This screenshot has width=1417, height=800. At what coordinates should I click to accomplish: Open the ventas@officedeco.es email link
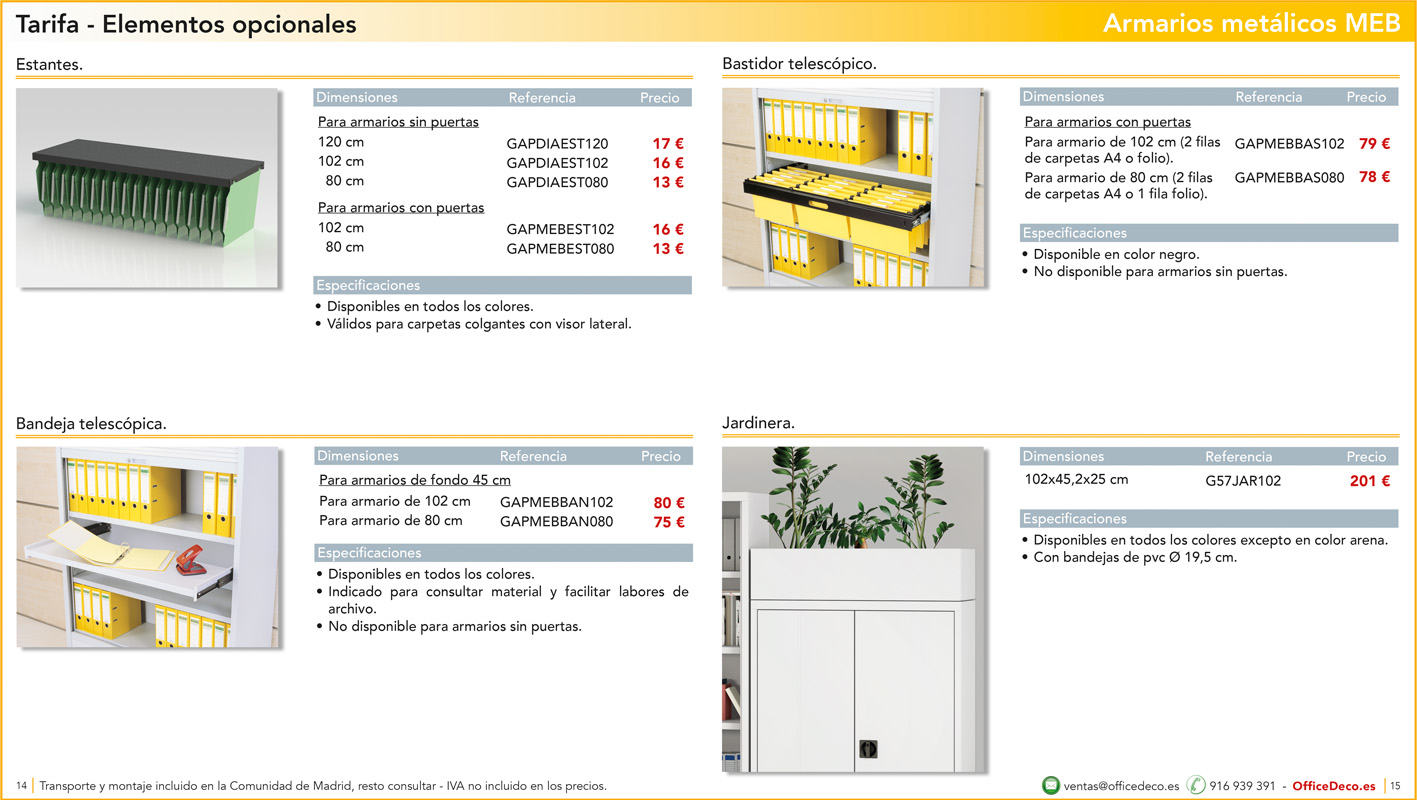pyautogui.click(x=1121, y=786)
